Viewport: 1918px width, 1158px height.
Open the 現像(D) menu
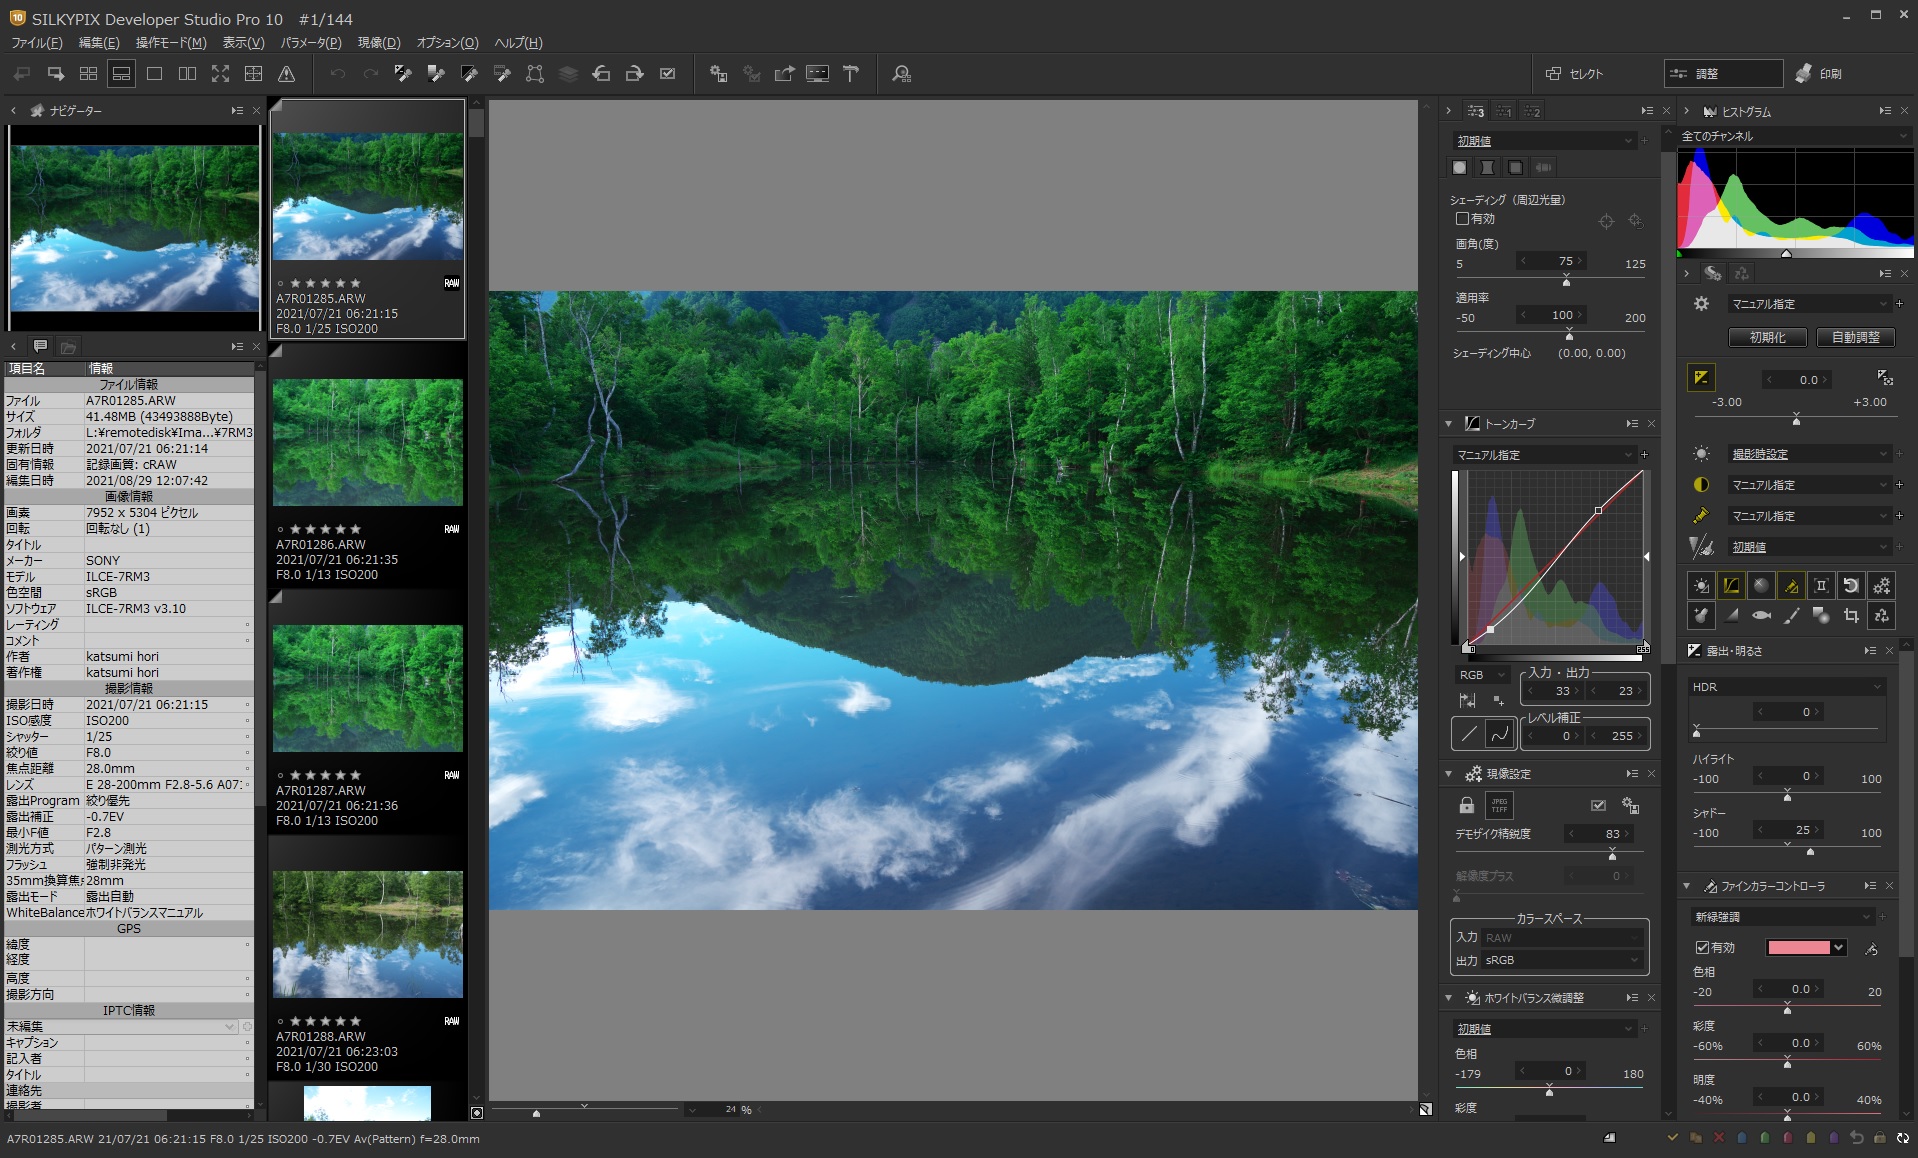click(x=379, y=42)
